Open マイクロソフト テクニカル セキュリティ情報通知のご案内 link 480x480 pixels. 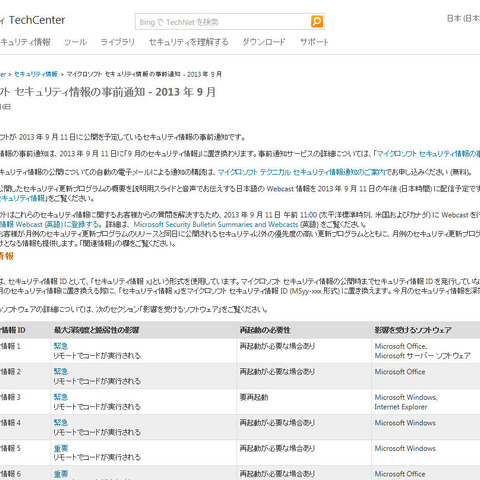[x=301, y=172]
